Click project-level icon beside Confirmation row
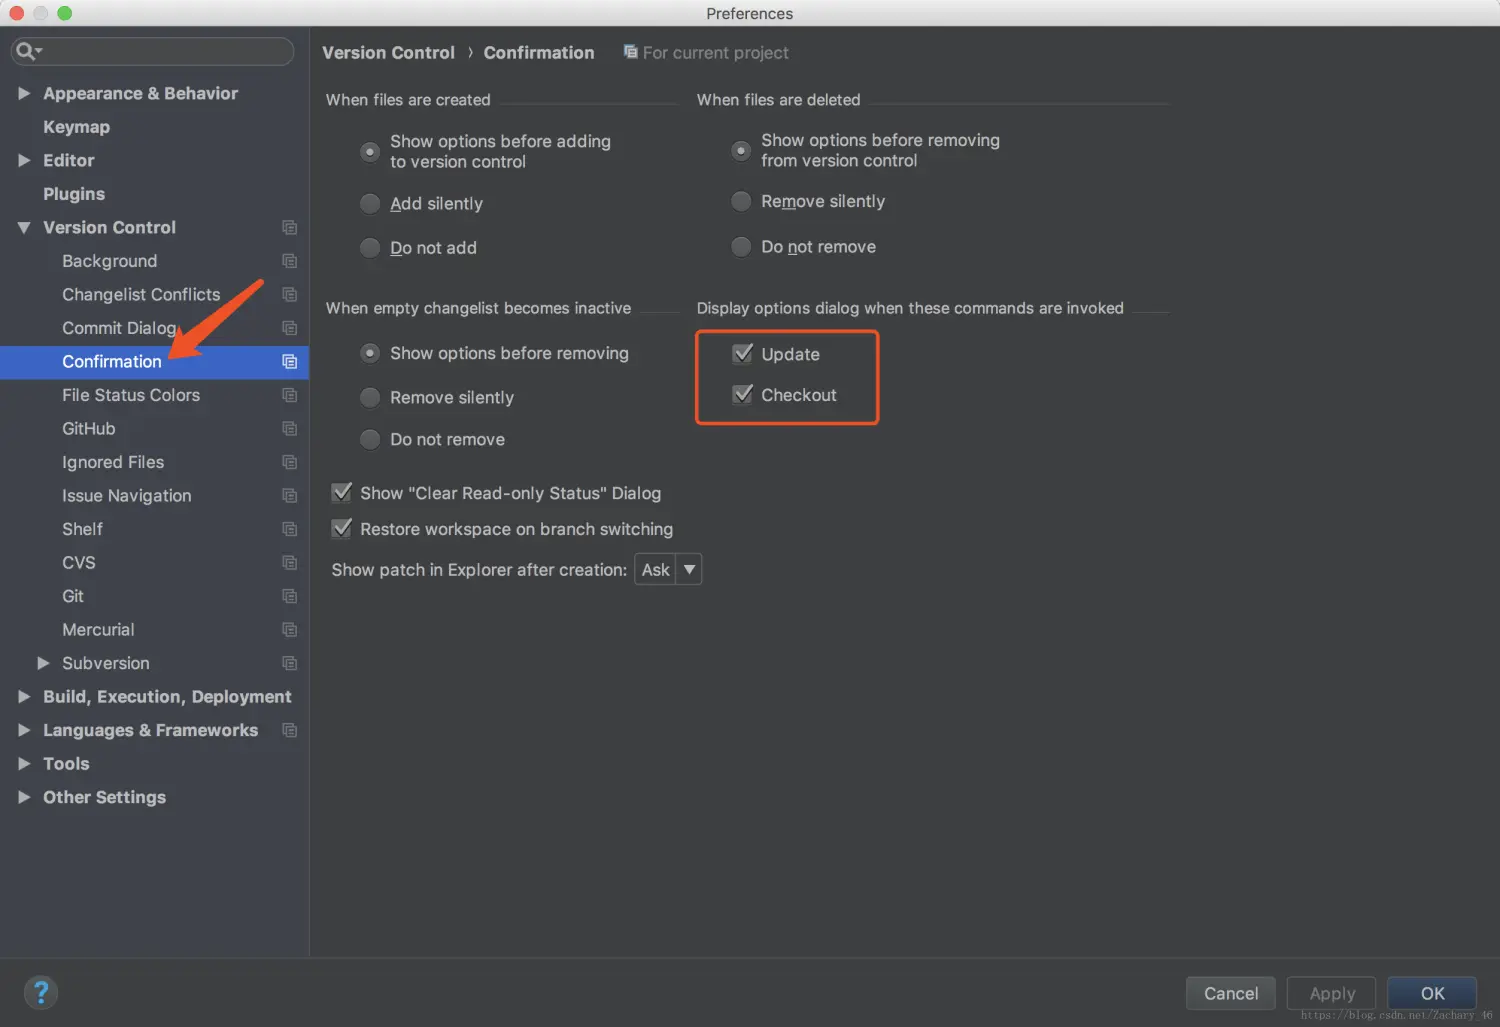This screenshot has width=1500, height=1027. click(289, 362)
